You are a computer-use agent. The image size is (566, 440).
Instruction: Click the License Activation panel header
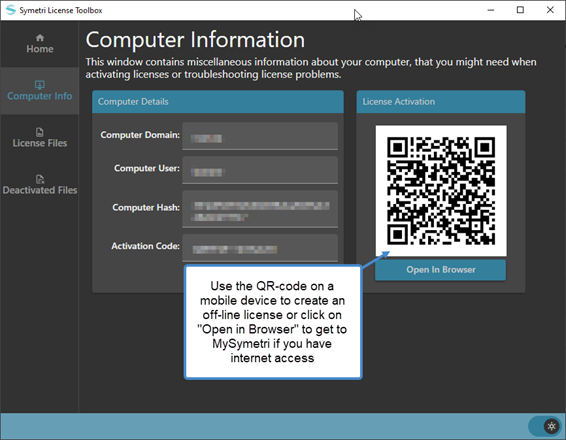[441, 102]
